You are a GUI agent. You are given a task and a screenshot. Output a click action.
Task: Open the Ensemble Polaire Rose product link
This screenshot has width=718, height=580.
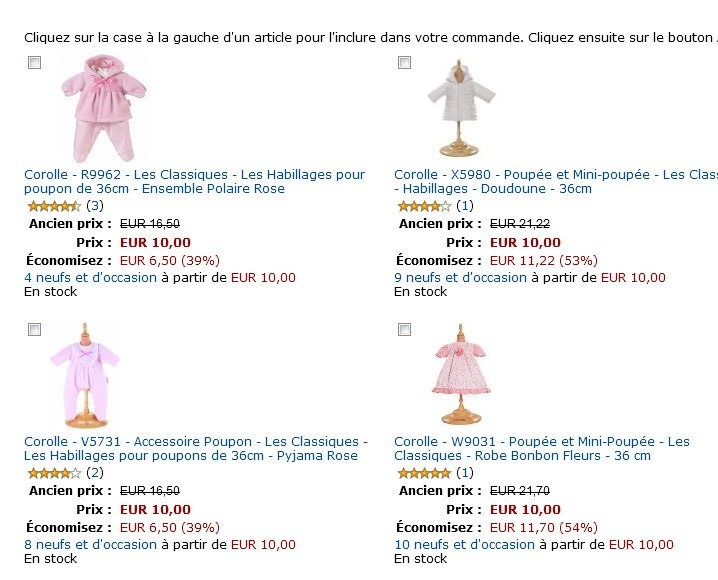(194, 181)
